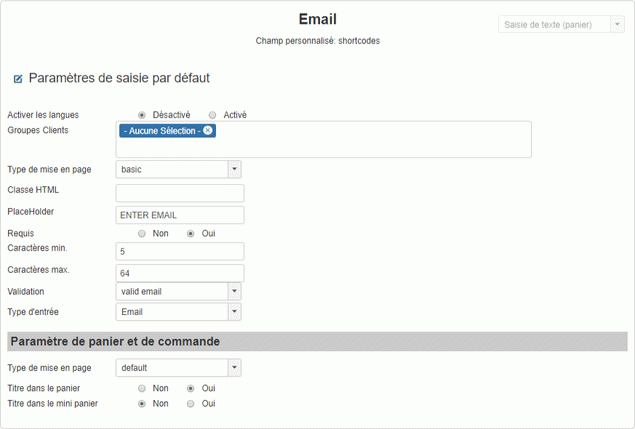Expand the 'default' layout dropdown in panier section
The height and width of the screenshot is (429, 635).
tap(178, 368)
